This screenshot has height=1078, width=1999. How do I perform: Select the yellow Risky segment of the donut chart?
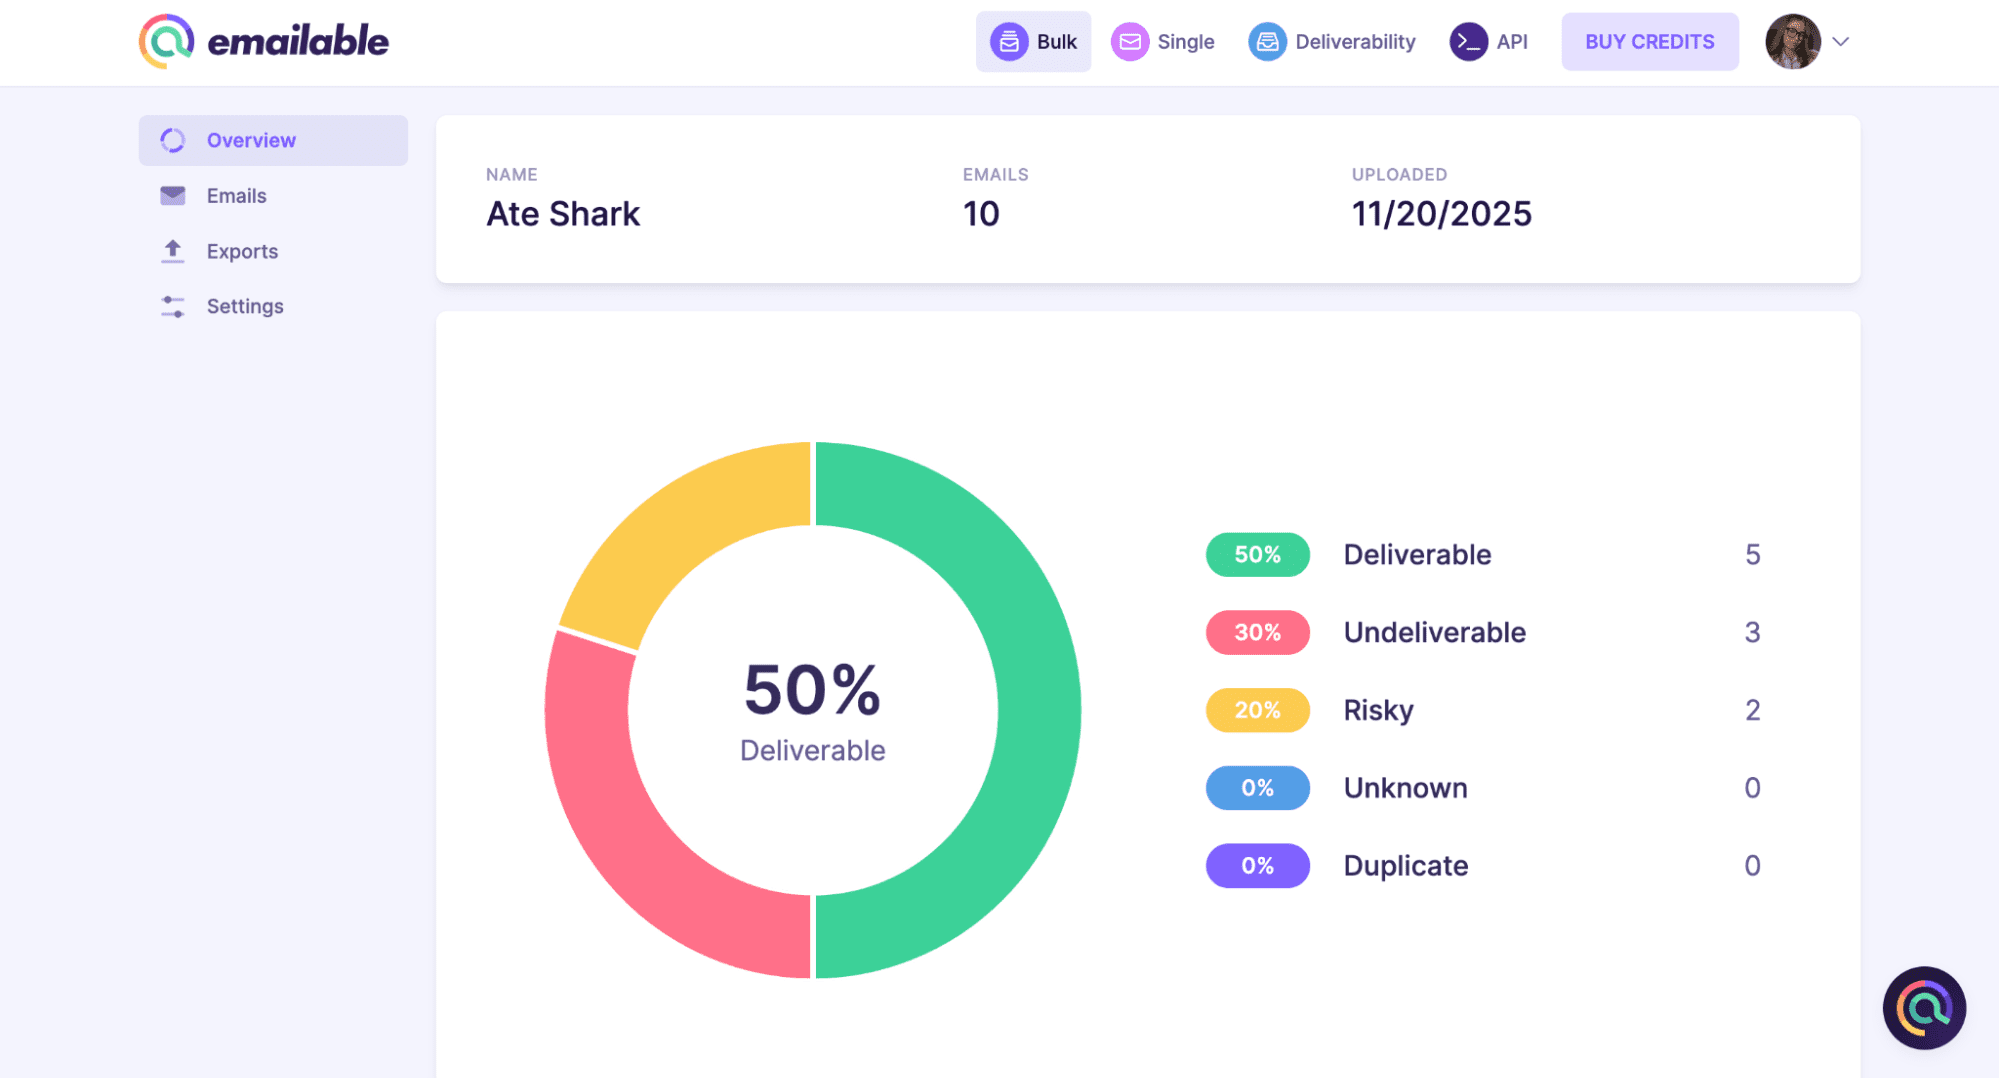(x=678, y=539)
